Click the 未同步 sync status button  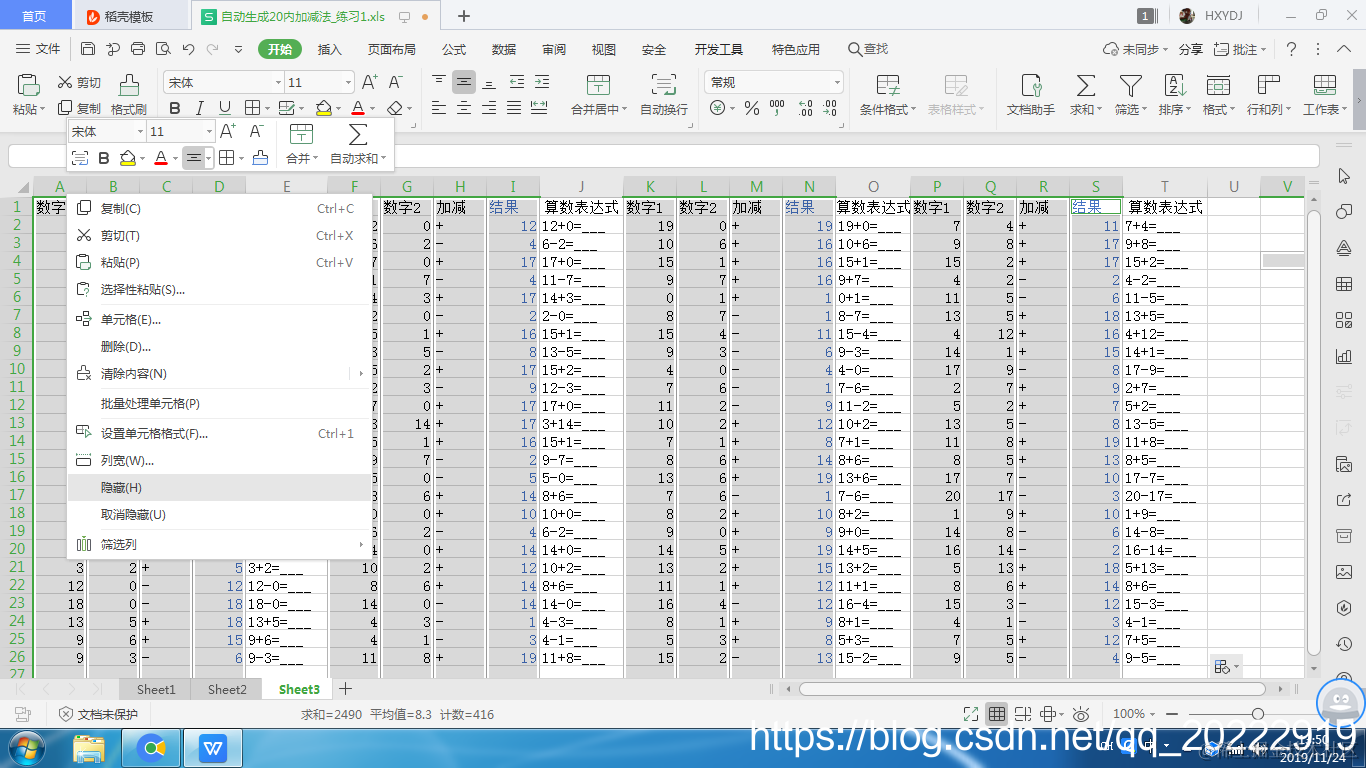point(1135,49)
